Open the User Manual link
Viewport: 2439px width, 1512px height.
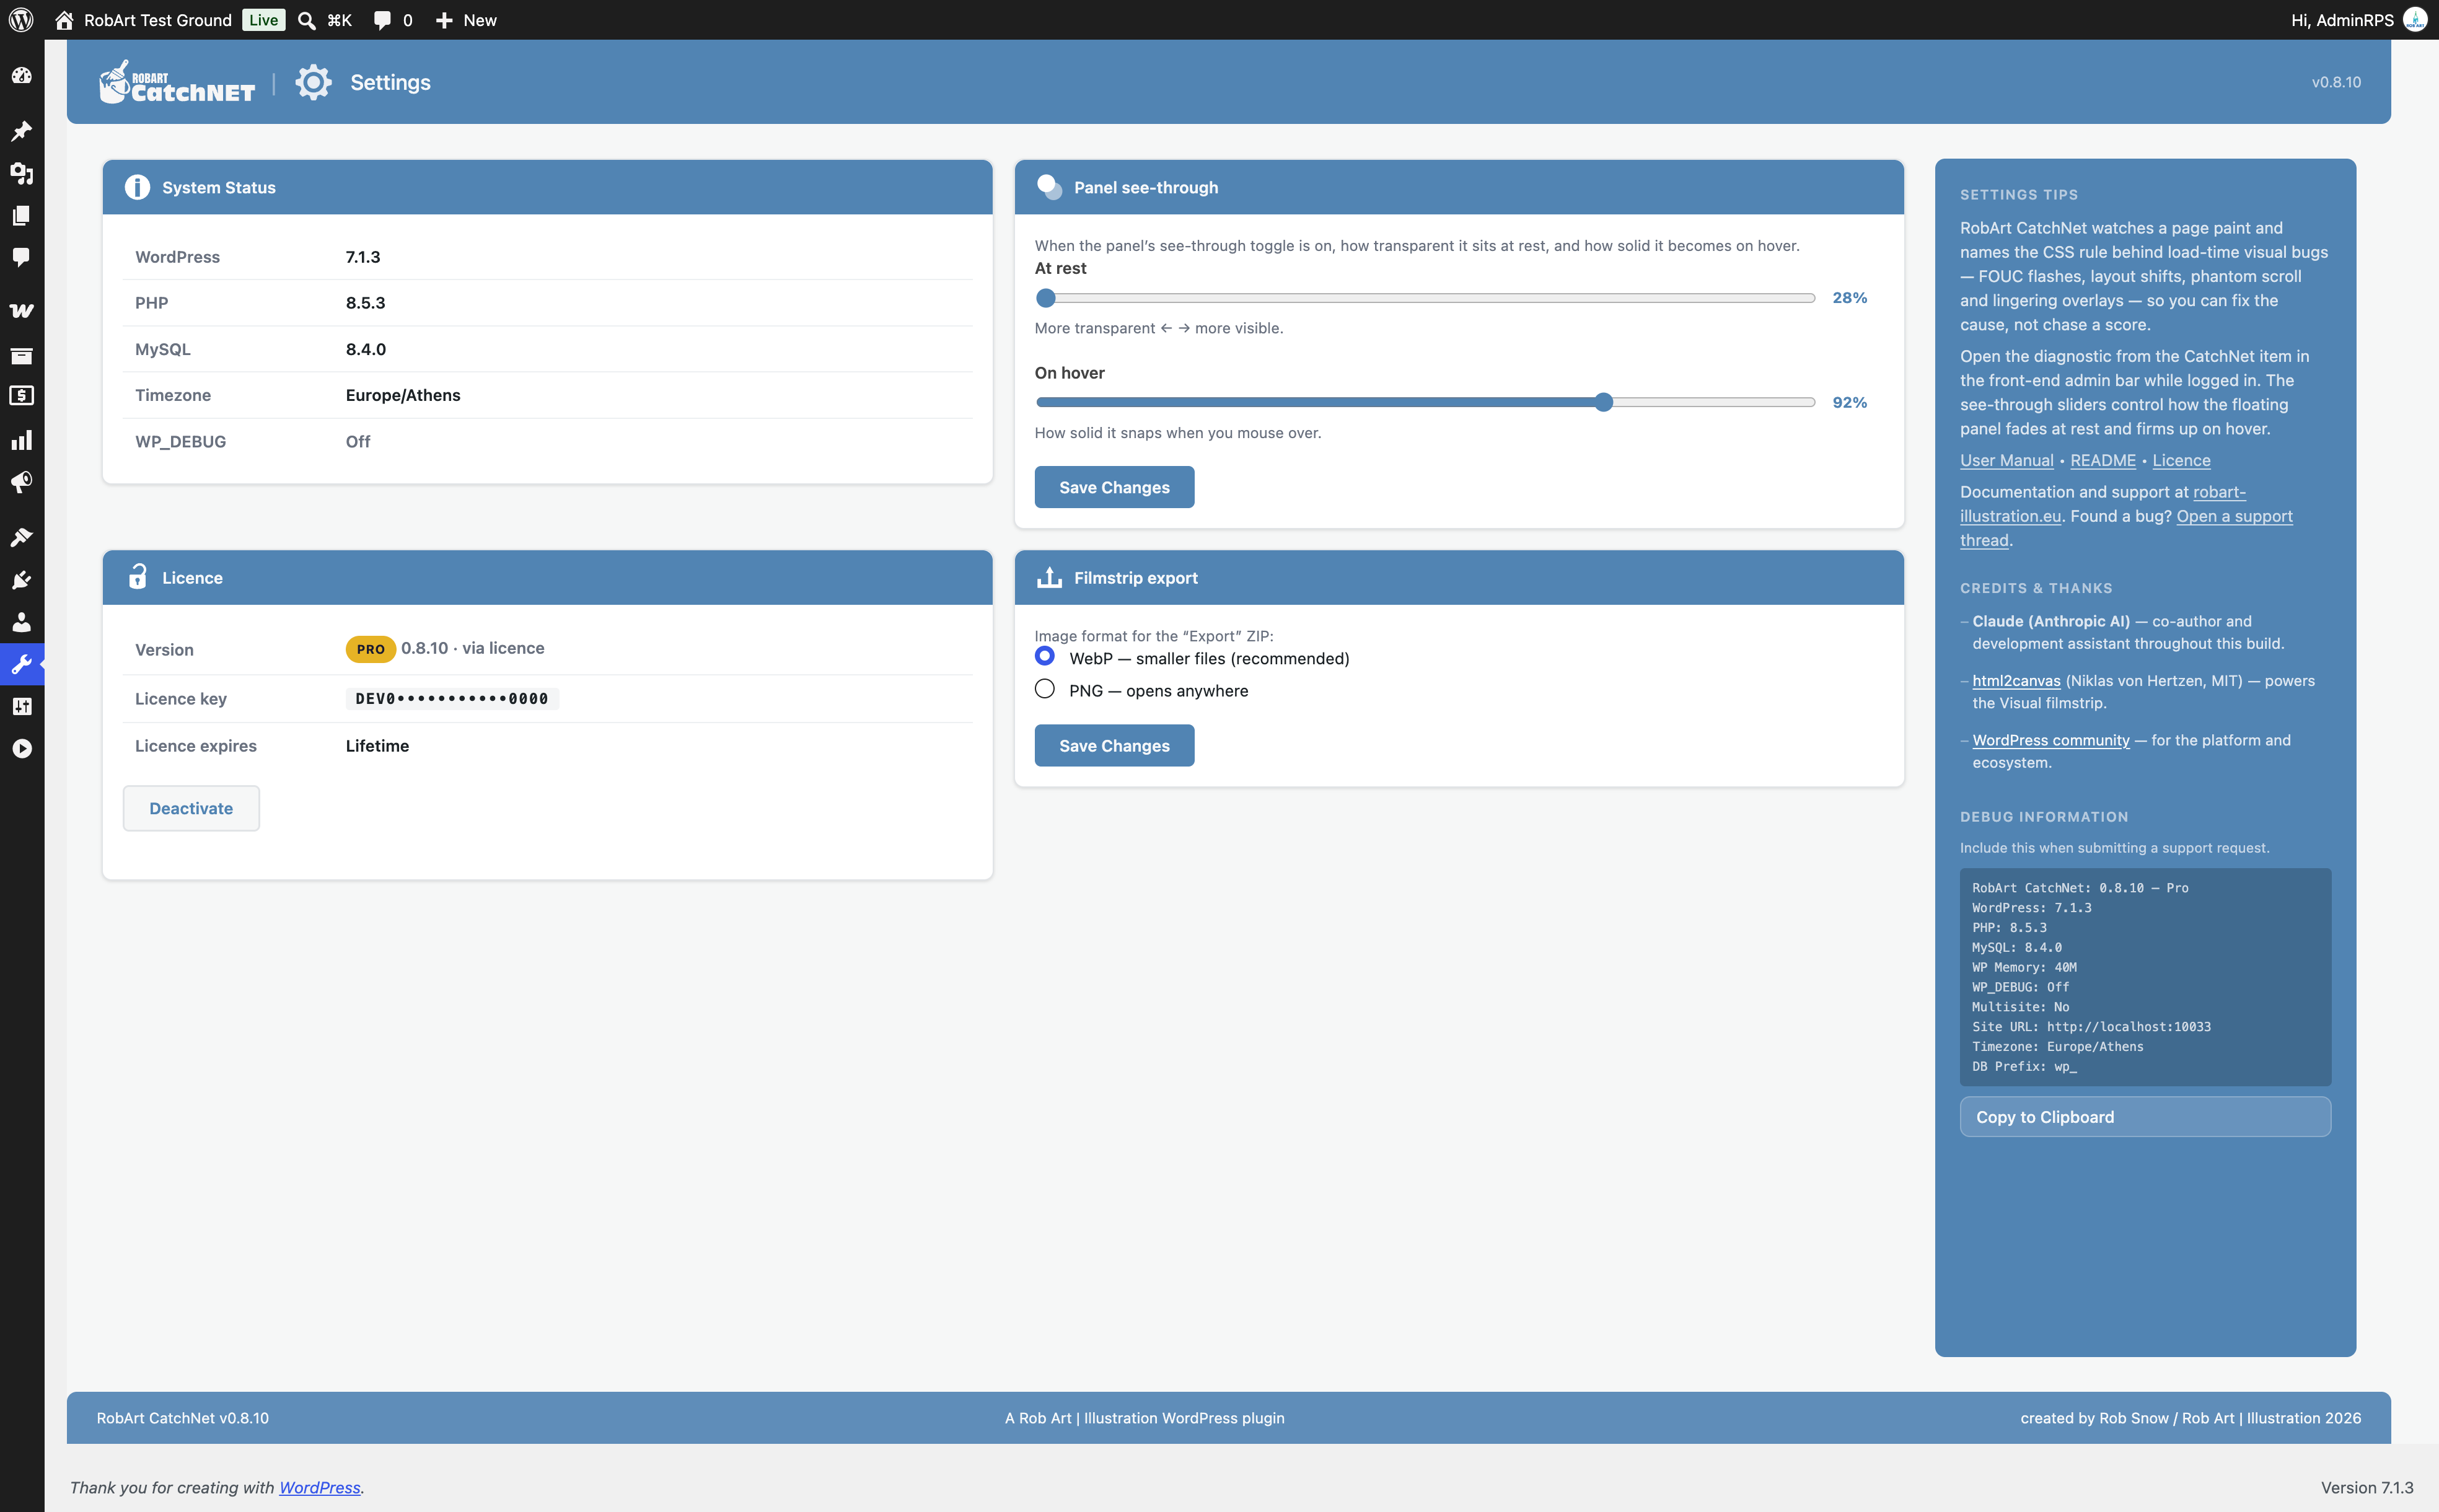tap(2006, 460)
